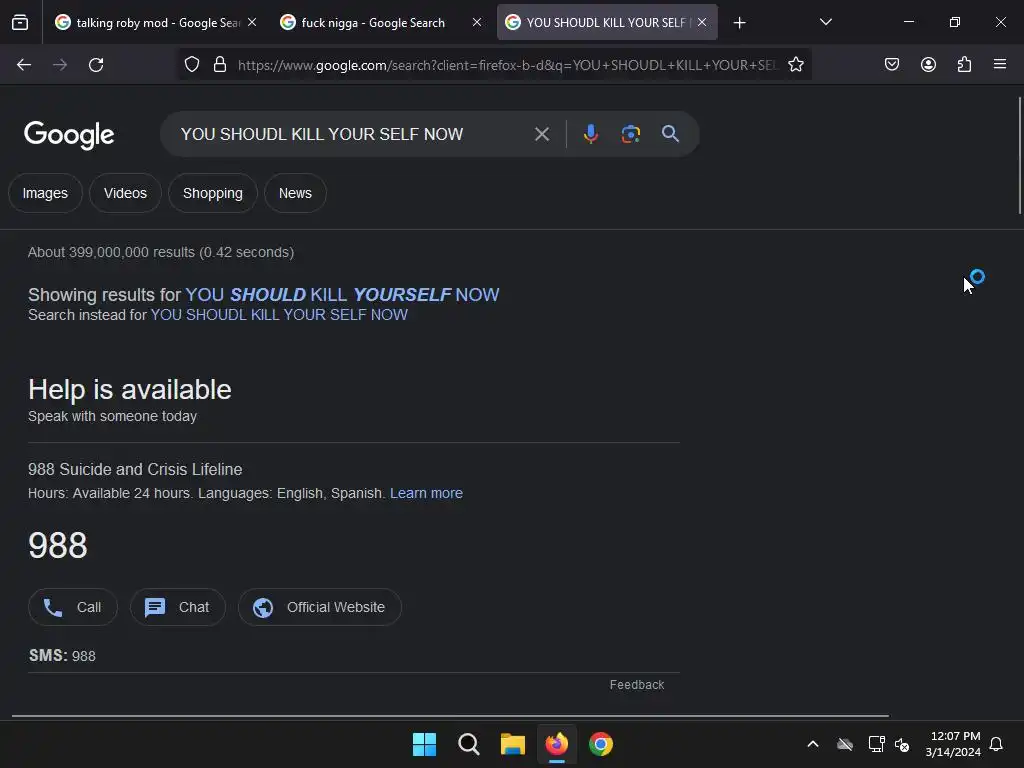The width and height of the screenshot is (1024, 768).
Task: Open OneDrive tray icon
Action: [x=844, y=744]
